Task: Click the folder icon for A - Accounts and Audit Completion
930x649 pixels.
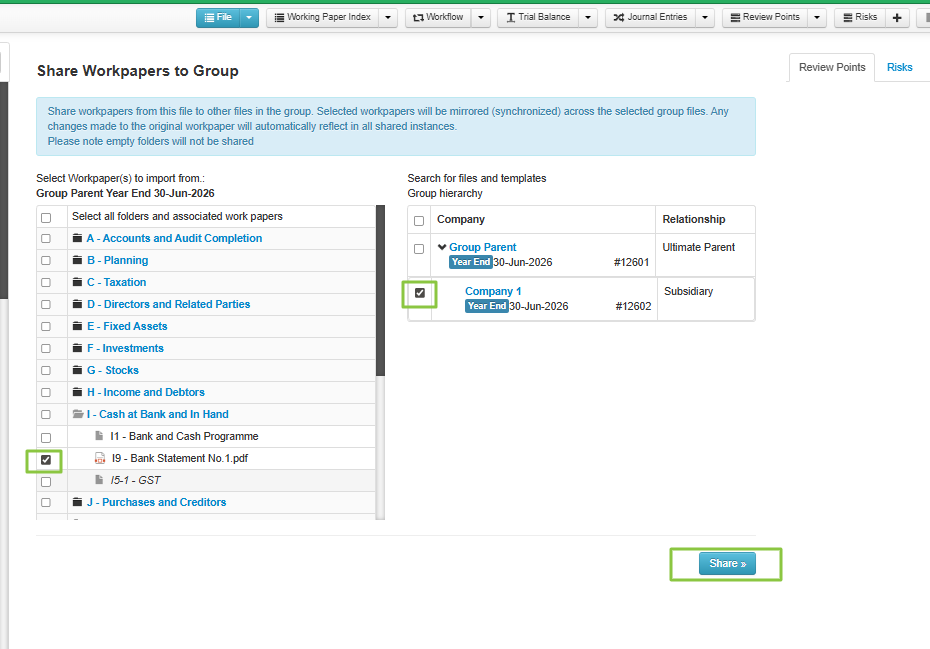Action: [77, 239]
